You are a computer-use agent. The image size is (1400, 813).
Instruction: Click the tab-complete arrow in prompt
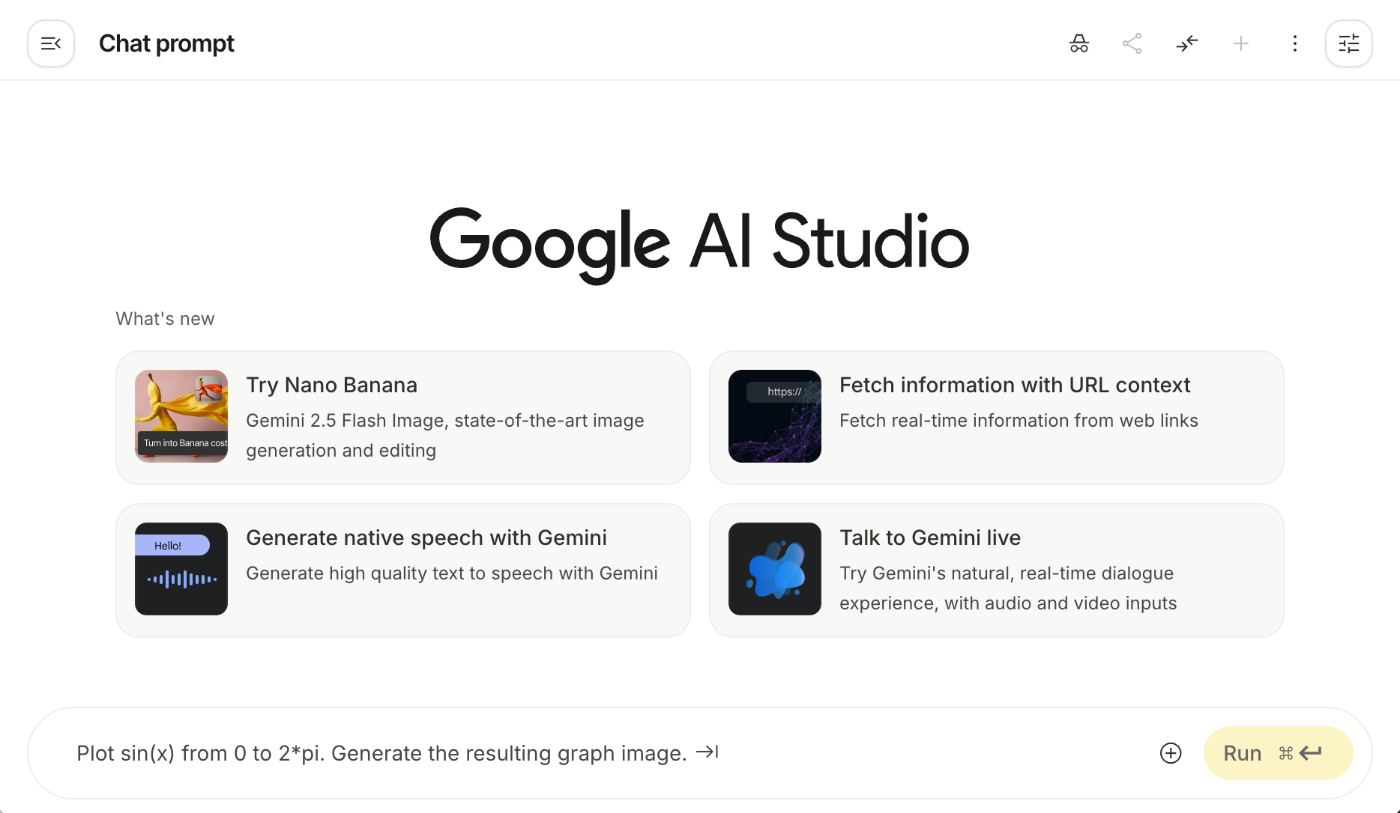[x=708, y=752]
